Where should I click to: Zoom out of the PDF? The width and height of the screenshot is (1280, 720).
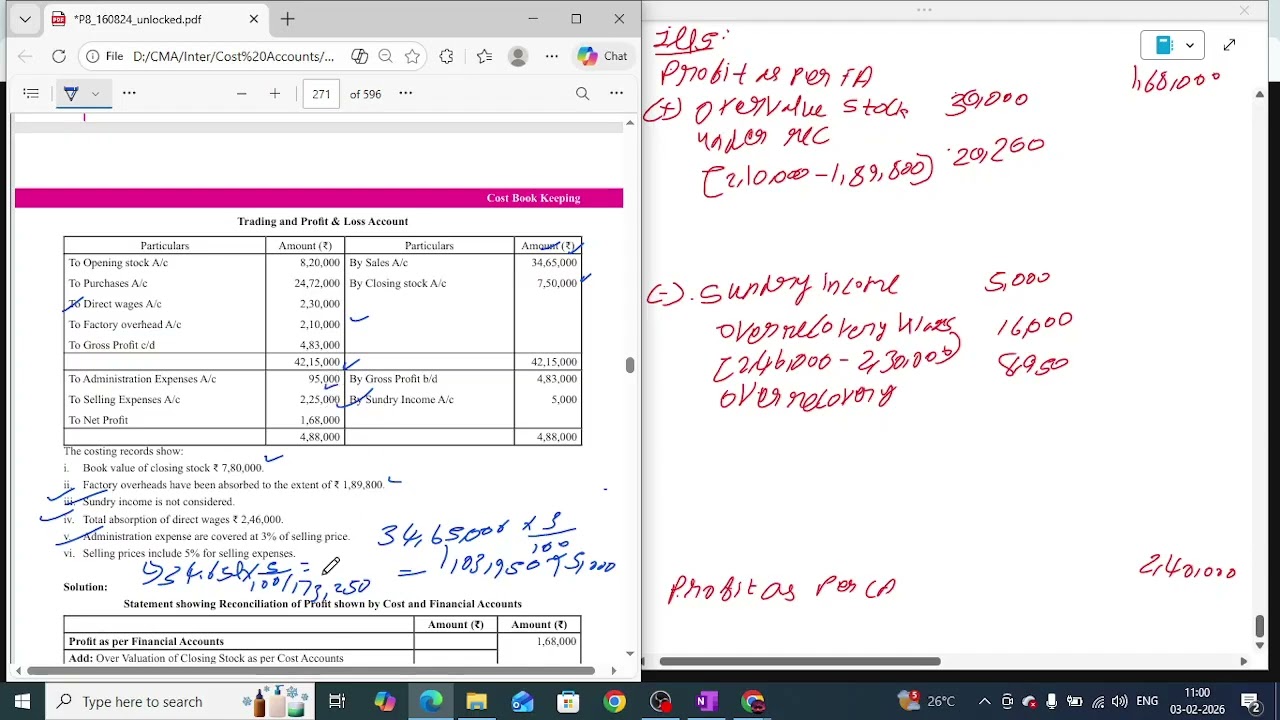coord(241,93)
